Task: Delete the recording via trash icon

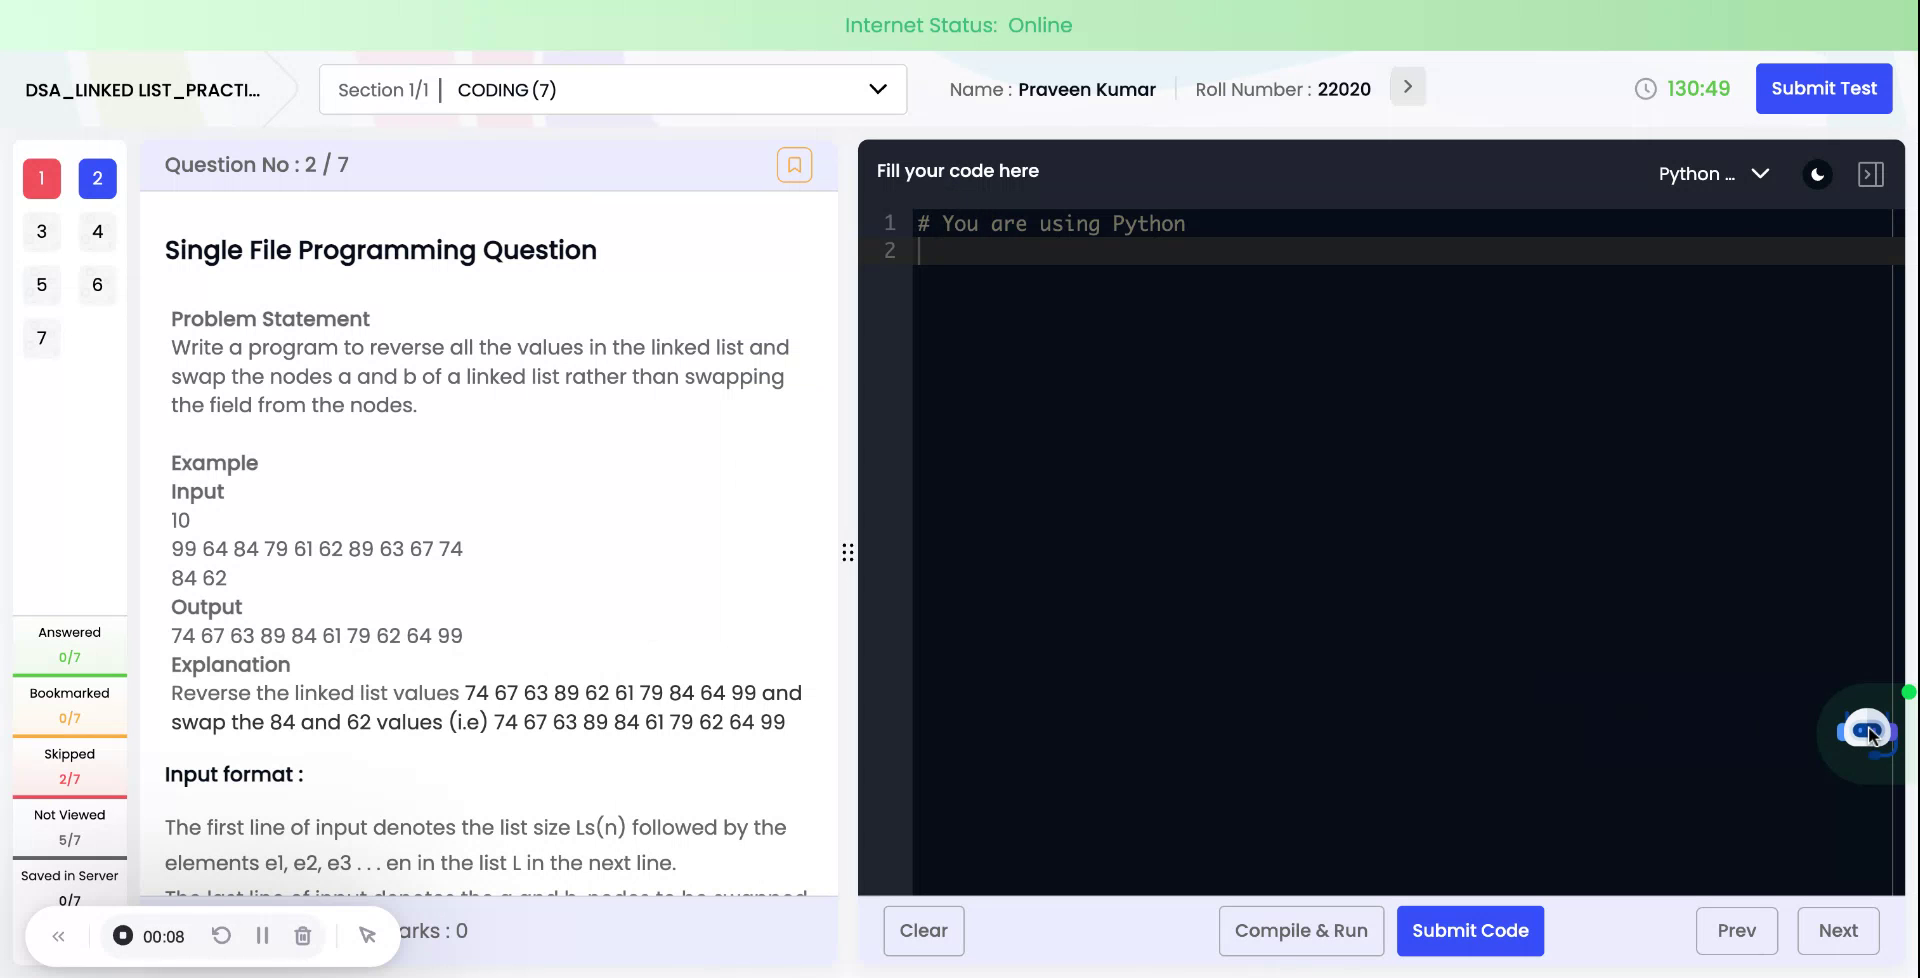Action: click(x=303, y=935)
